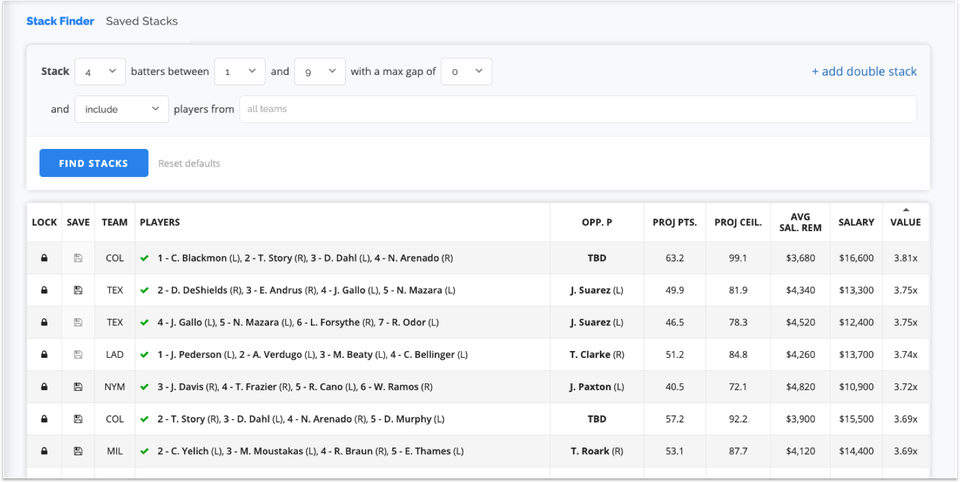
Task: Click the Find Stacks button
Action: click(94, 163)
